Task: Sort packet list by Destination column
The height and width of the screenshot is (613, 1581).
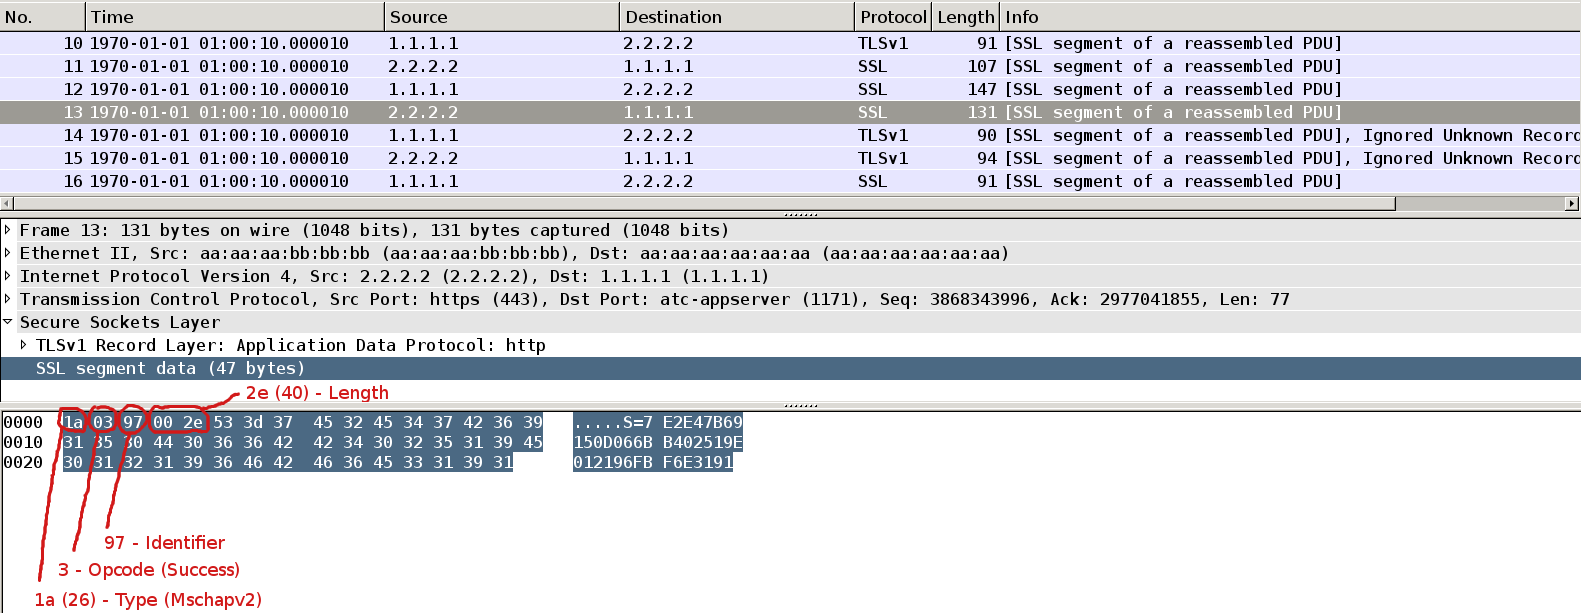Action: [x=737, y=17]
